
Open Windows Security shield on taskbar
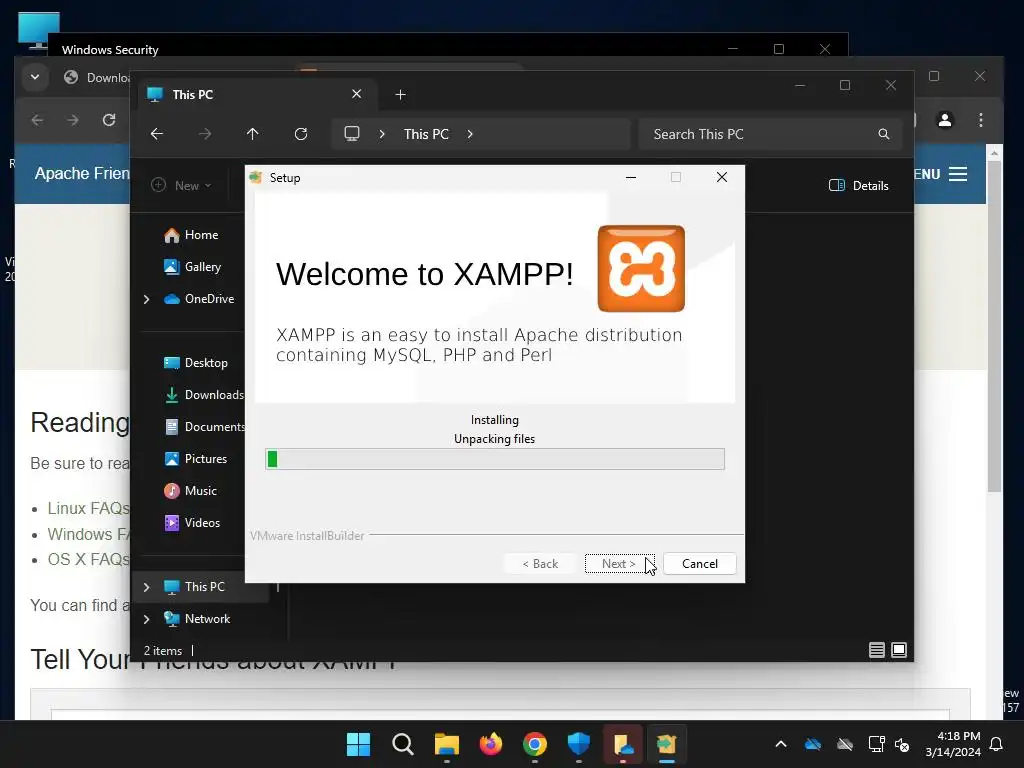(x=579, y=744)
